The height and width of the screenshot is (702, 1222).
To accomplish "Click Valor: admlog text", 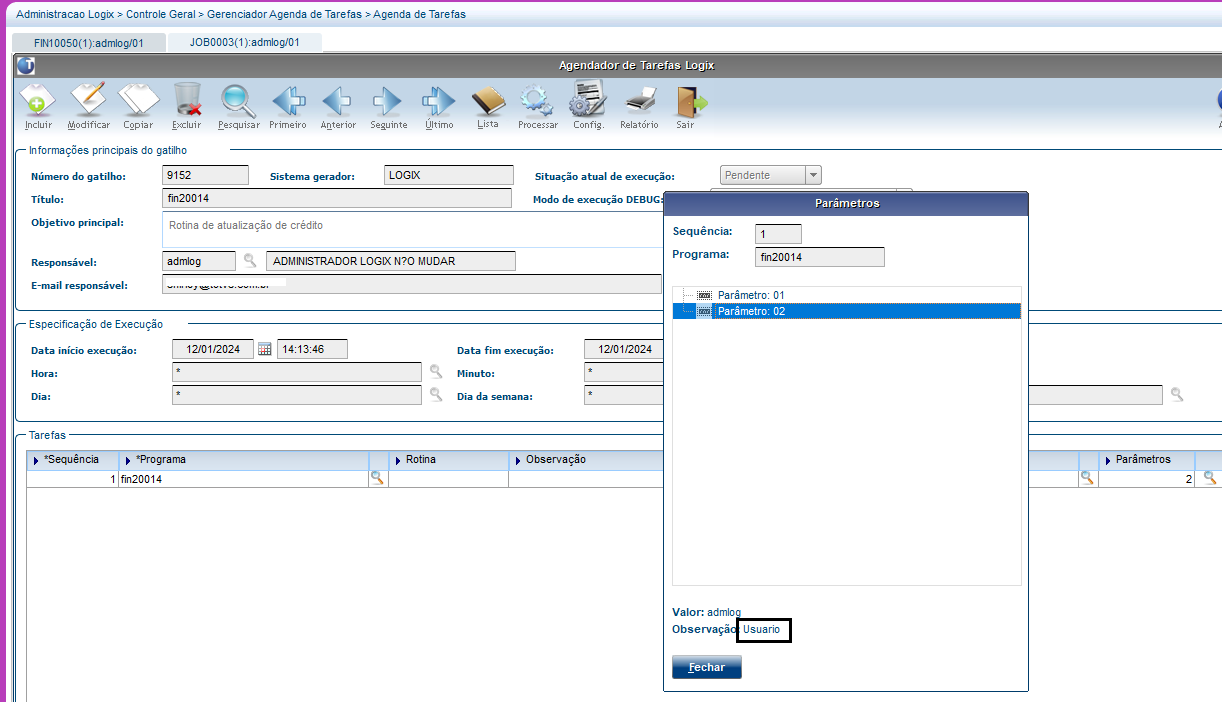I will pyautogui.click(x=707, y=611).
